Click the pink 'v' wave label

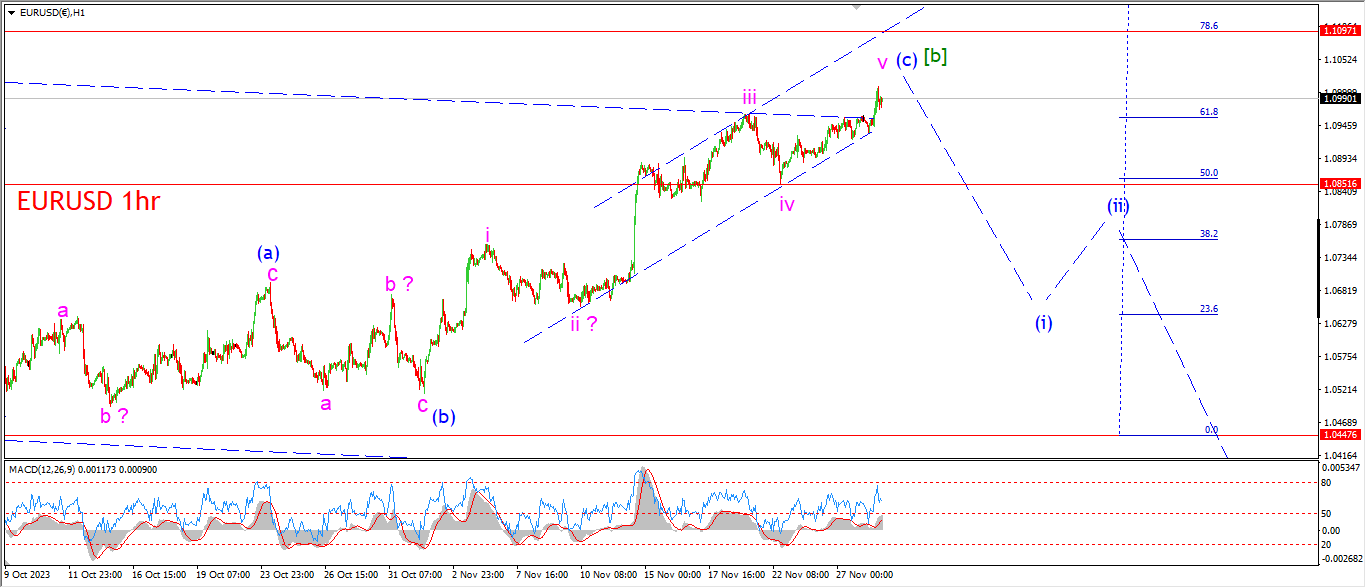882,63
